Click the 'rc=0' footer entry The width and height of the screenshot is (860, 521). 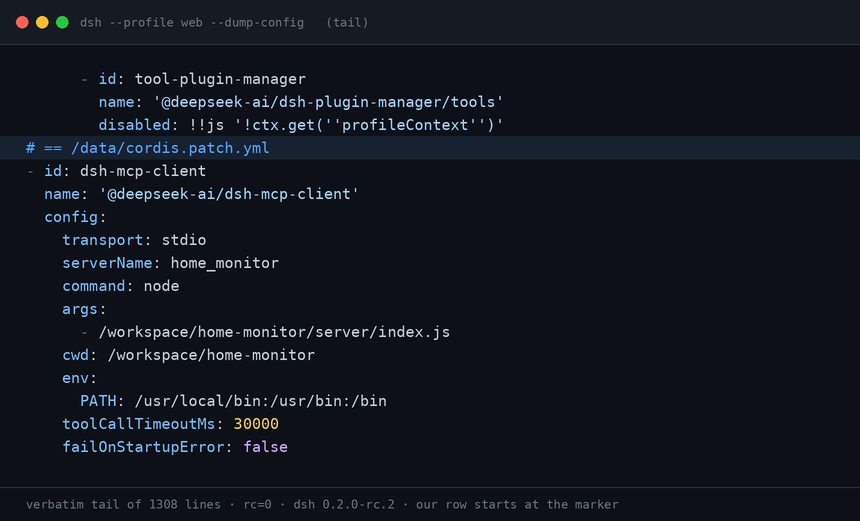coord(258,505)
